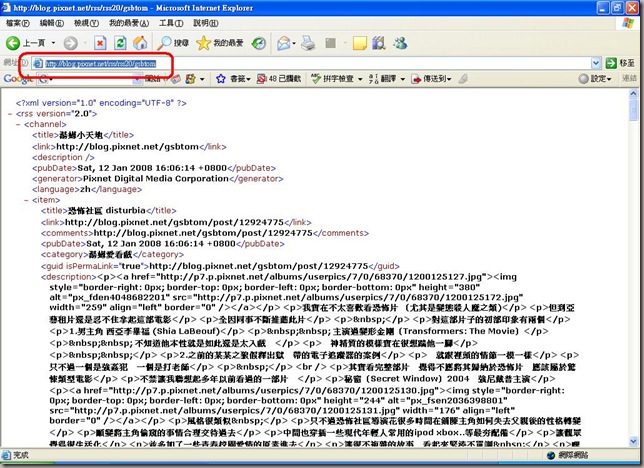Click the grey Forward arrow button
644x468 pixels.
[71, 43]
